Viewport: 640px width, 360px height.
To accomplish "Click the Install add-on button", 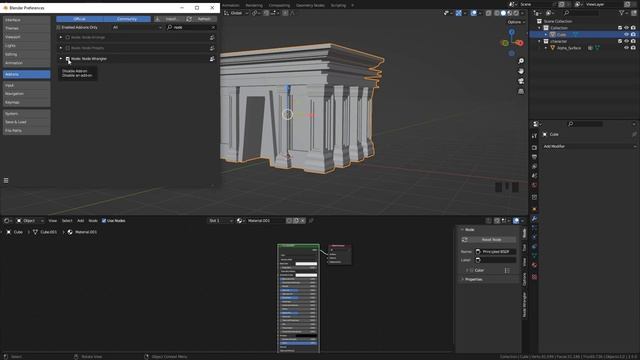I will [168, 19].
